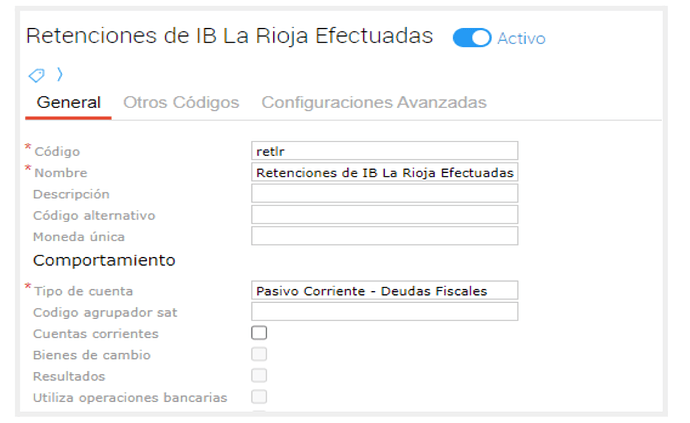Focus the Nombre text field
690x423 pixels.
[x=384, y=172]
